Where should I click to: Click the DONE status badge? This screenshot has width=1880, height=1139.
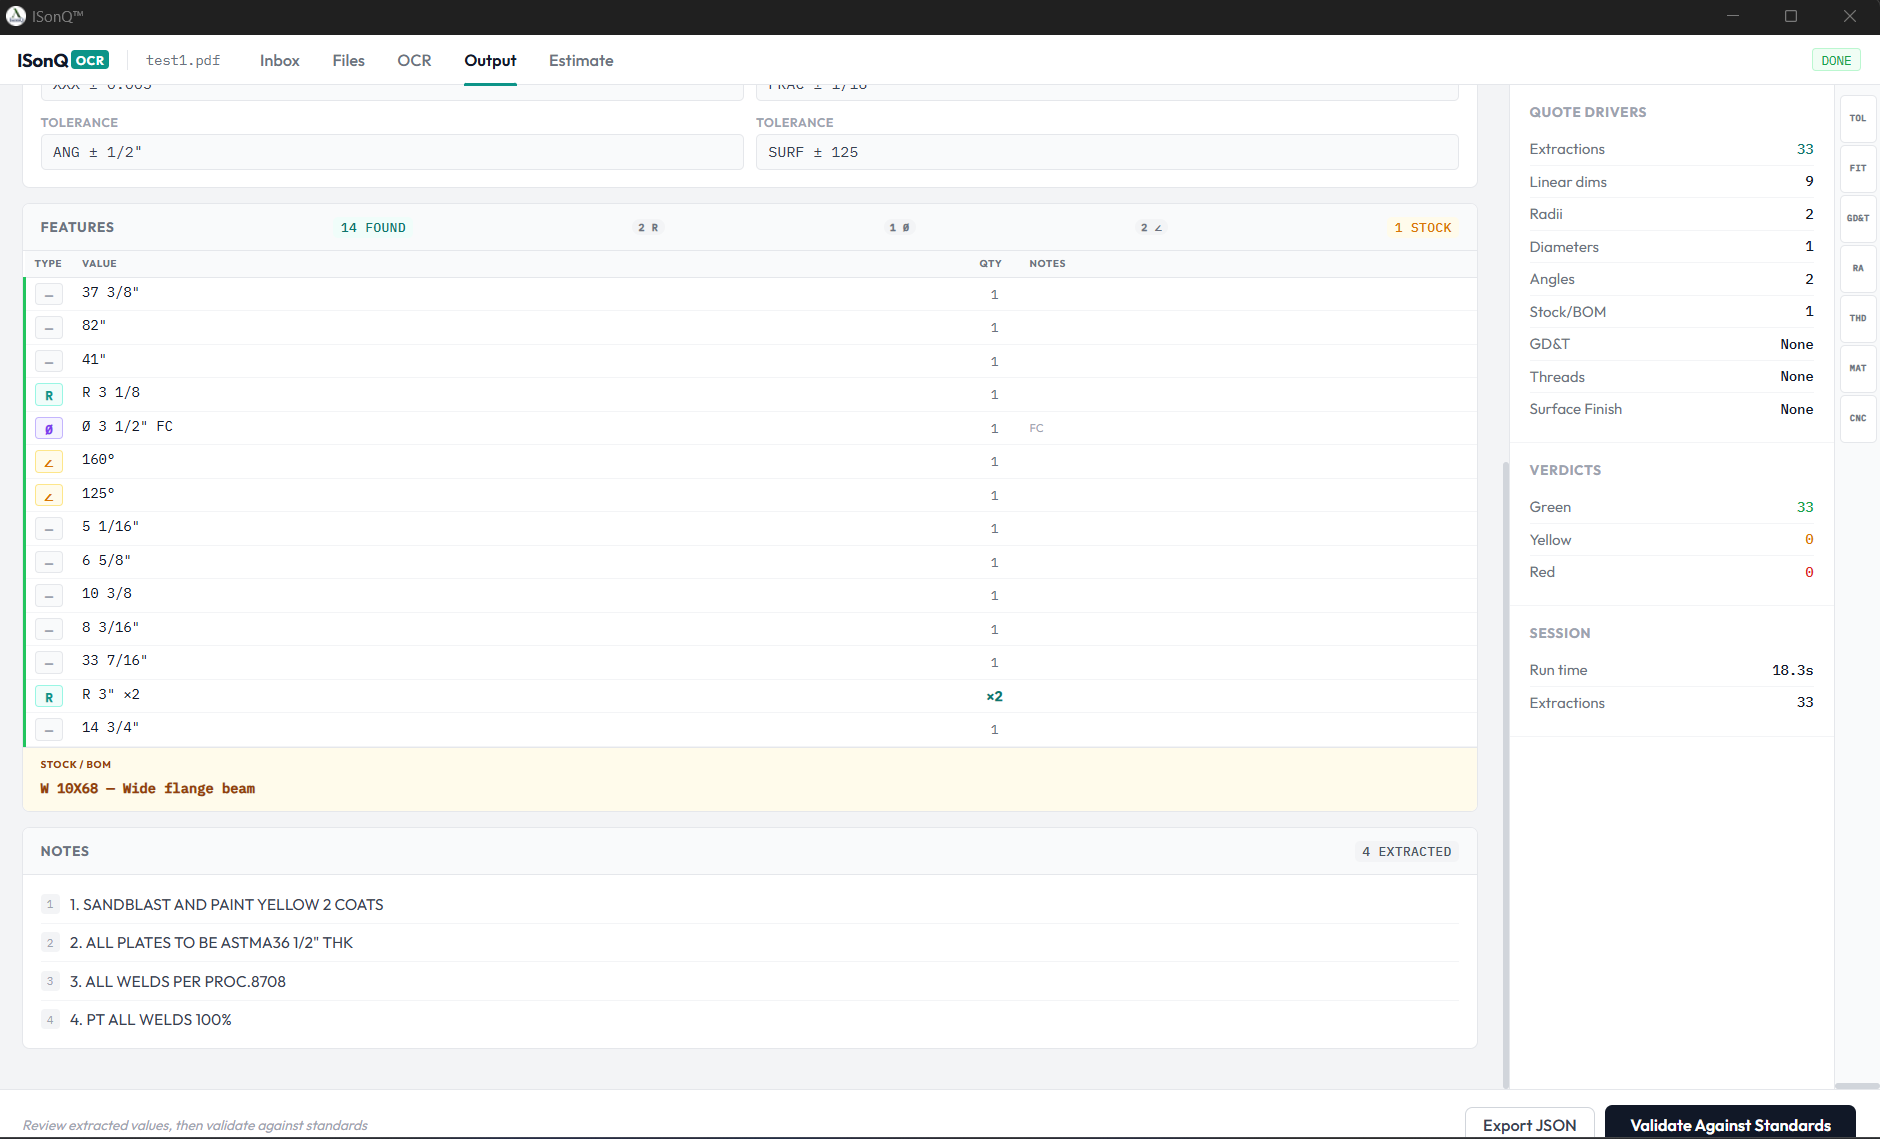[1836, 60]
